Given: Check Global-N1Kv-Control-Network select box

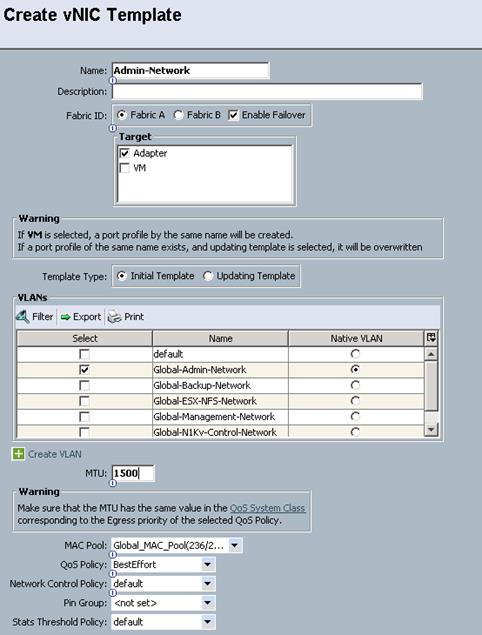Looking at the screenshot, I should [x=84, y=432].
